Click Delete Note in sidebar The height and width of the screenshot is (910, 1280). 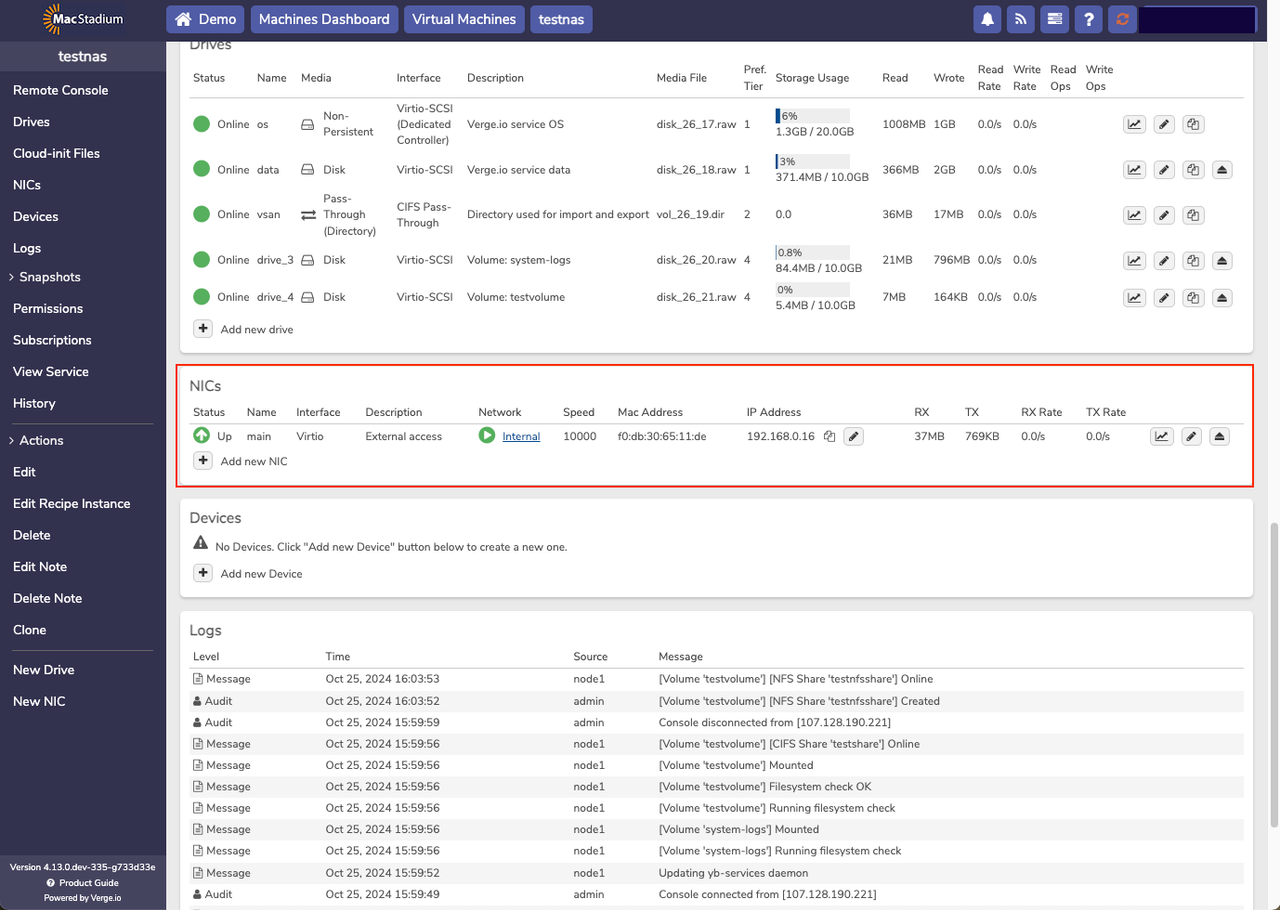tap(48, 599)
